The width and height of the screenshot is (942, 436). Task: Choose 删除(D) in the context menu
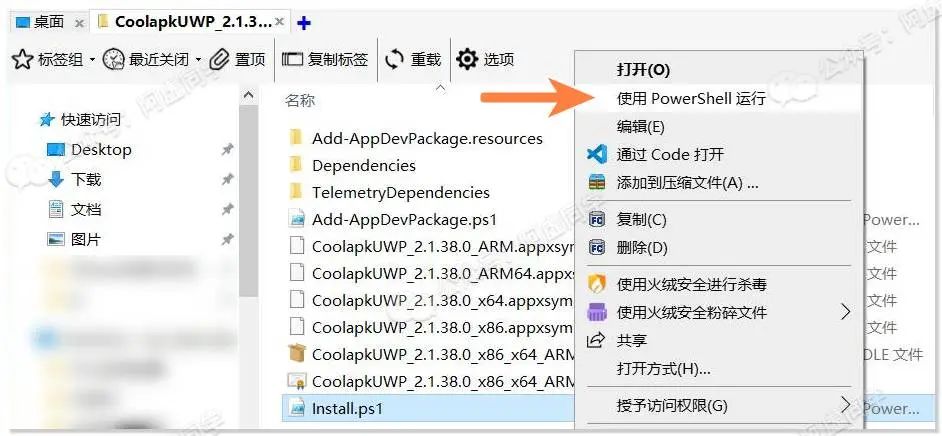pyautogui.click(x=642, y=247)
